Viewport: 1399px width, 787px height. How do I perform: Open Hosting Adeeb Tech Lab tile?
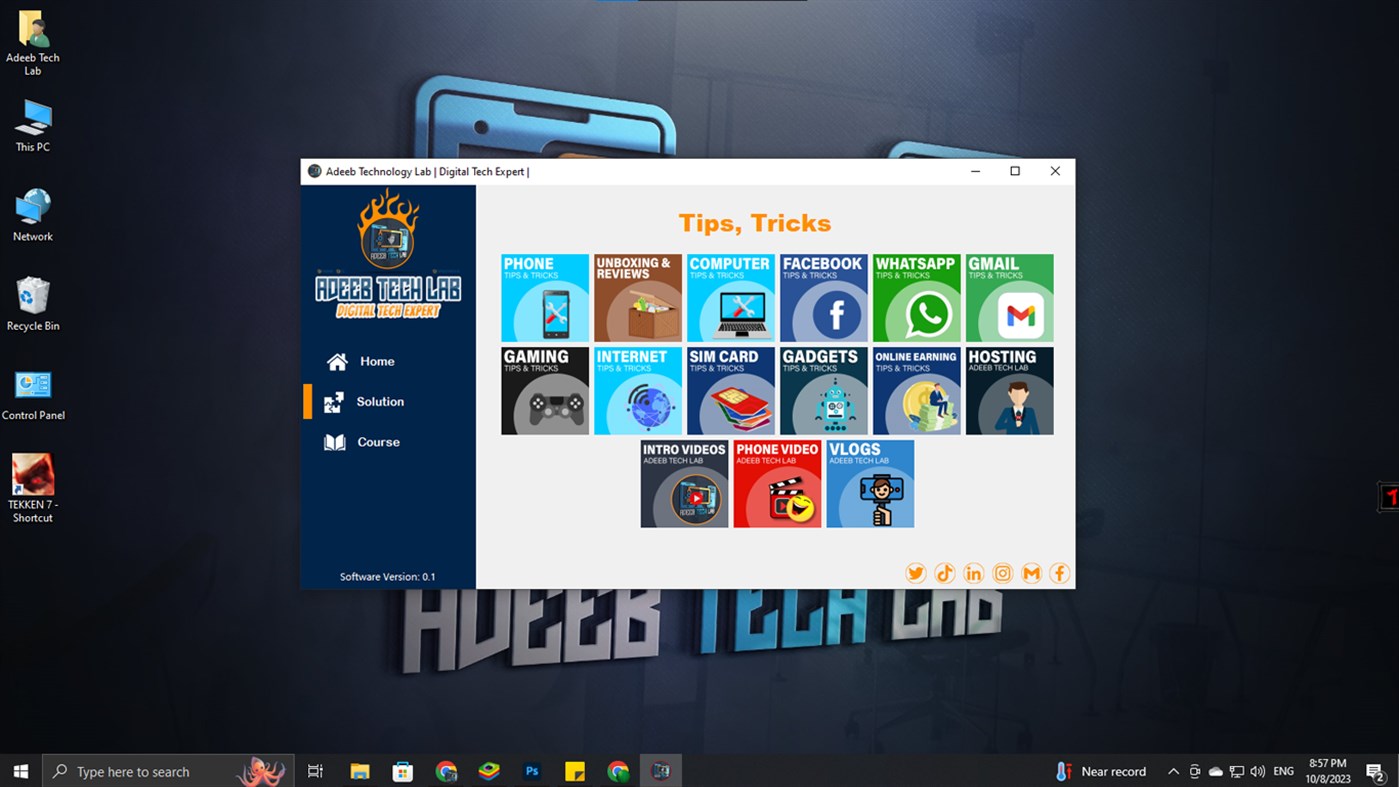pyautogui.click(x=1009, y=390)
